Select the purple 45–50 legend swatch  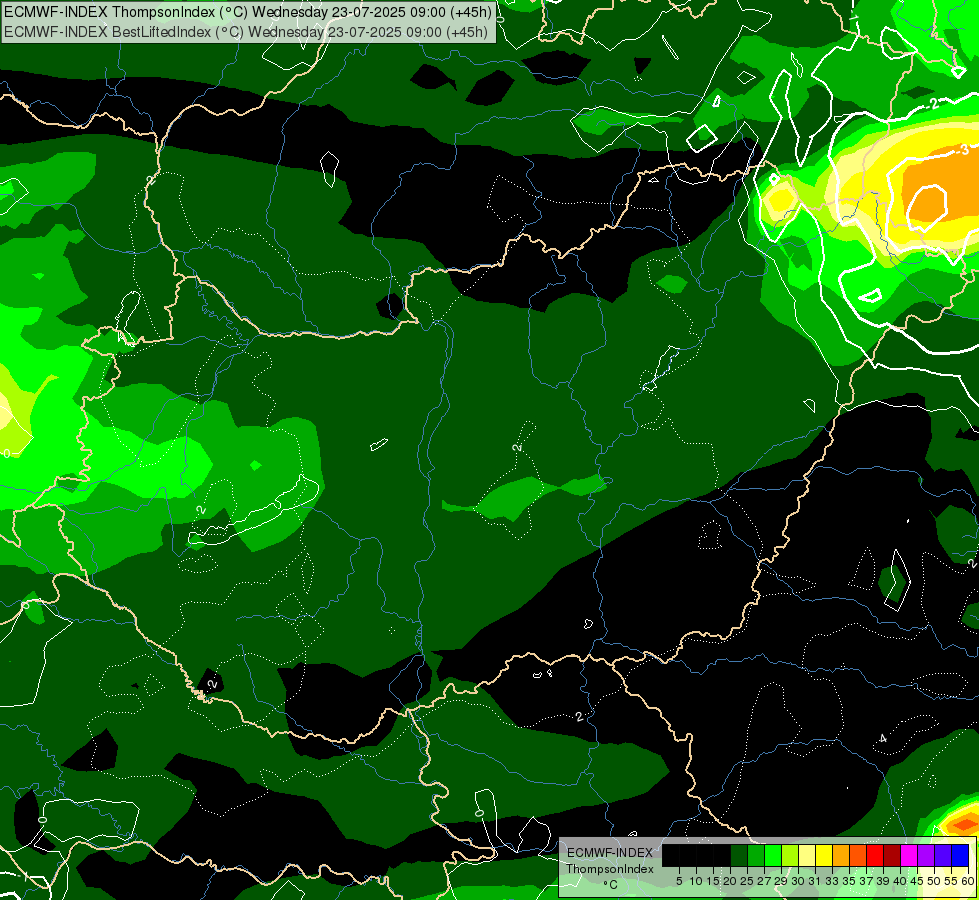click(x=926, y=855)
